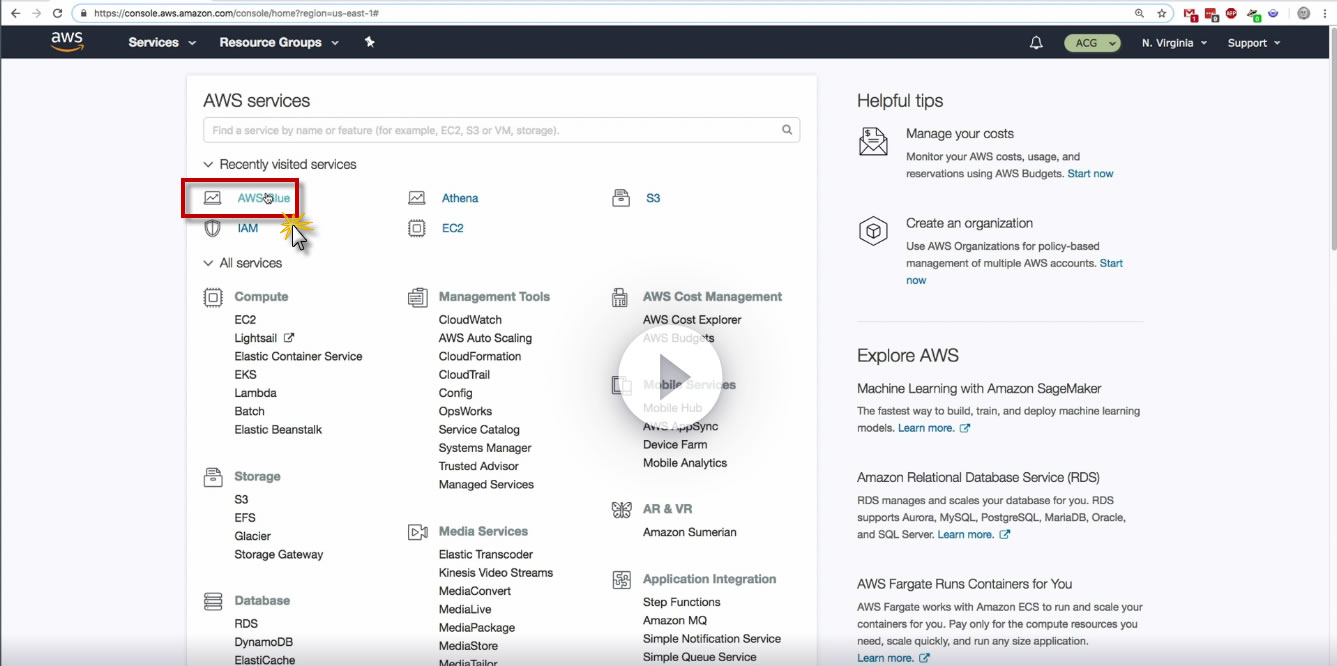Click the search magnifier in services box
This screenshot has width=1337, height=666.
[x=787, y=130]
